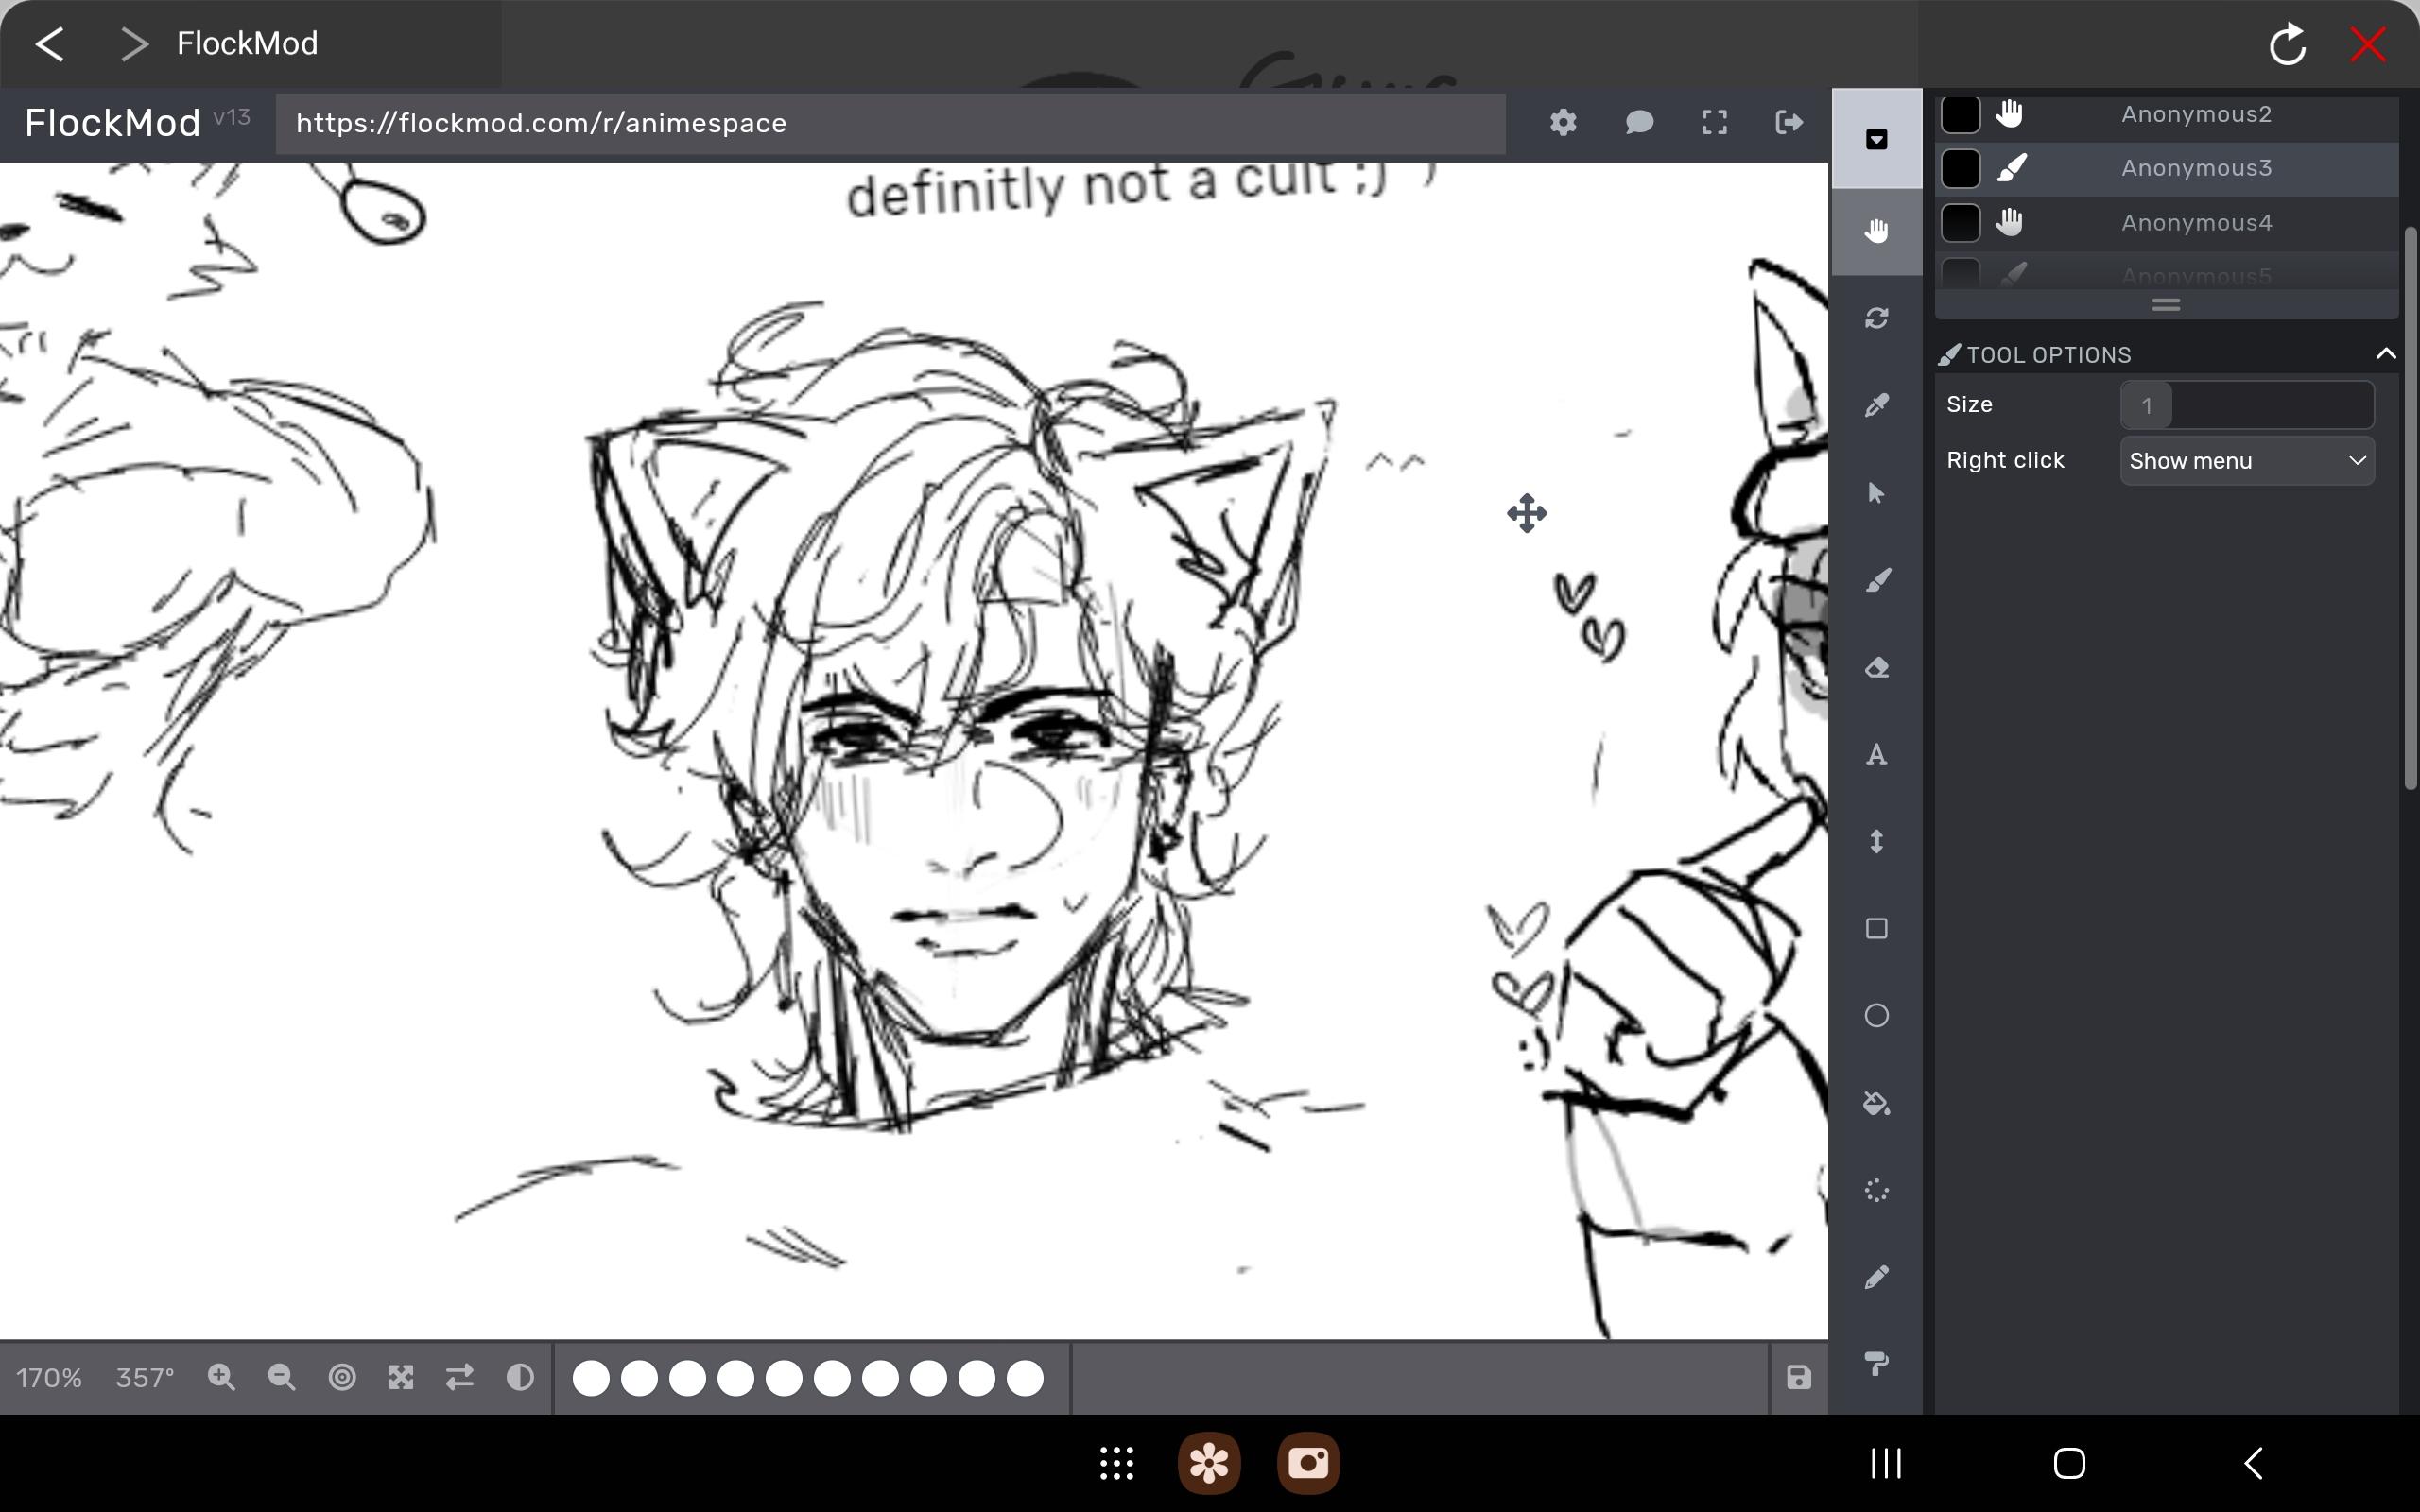Select the Eyedropper color picker tool
Viewport: 2420px width, 1512px height.
click(1876, 405)
